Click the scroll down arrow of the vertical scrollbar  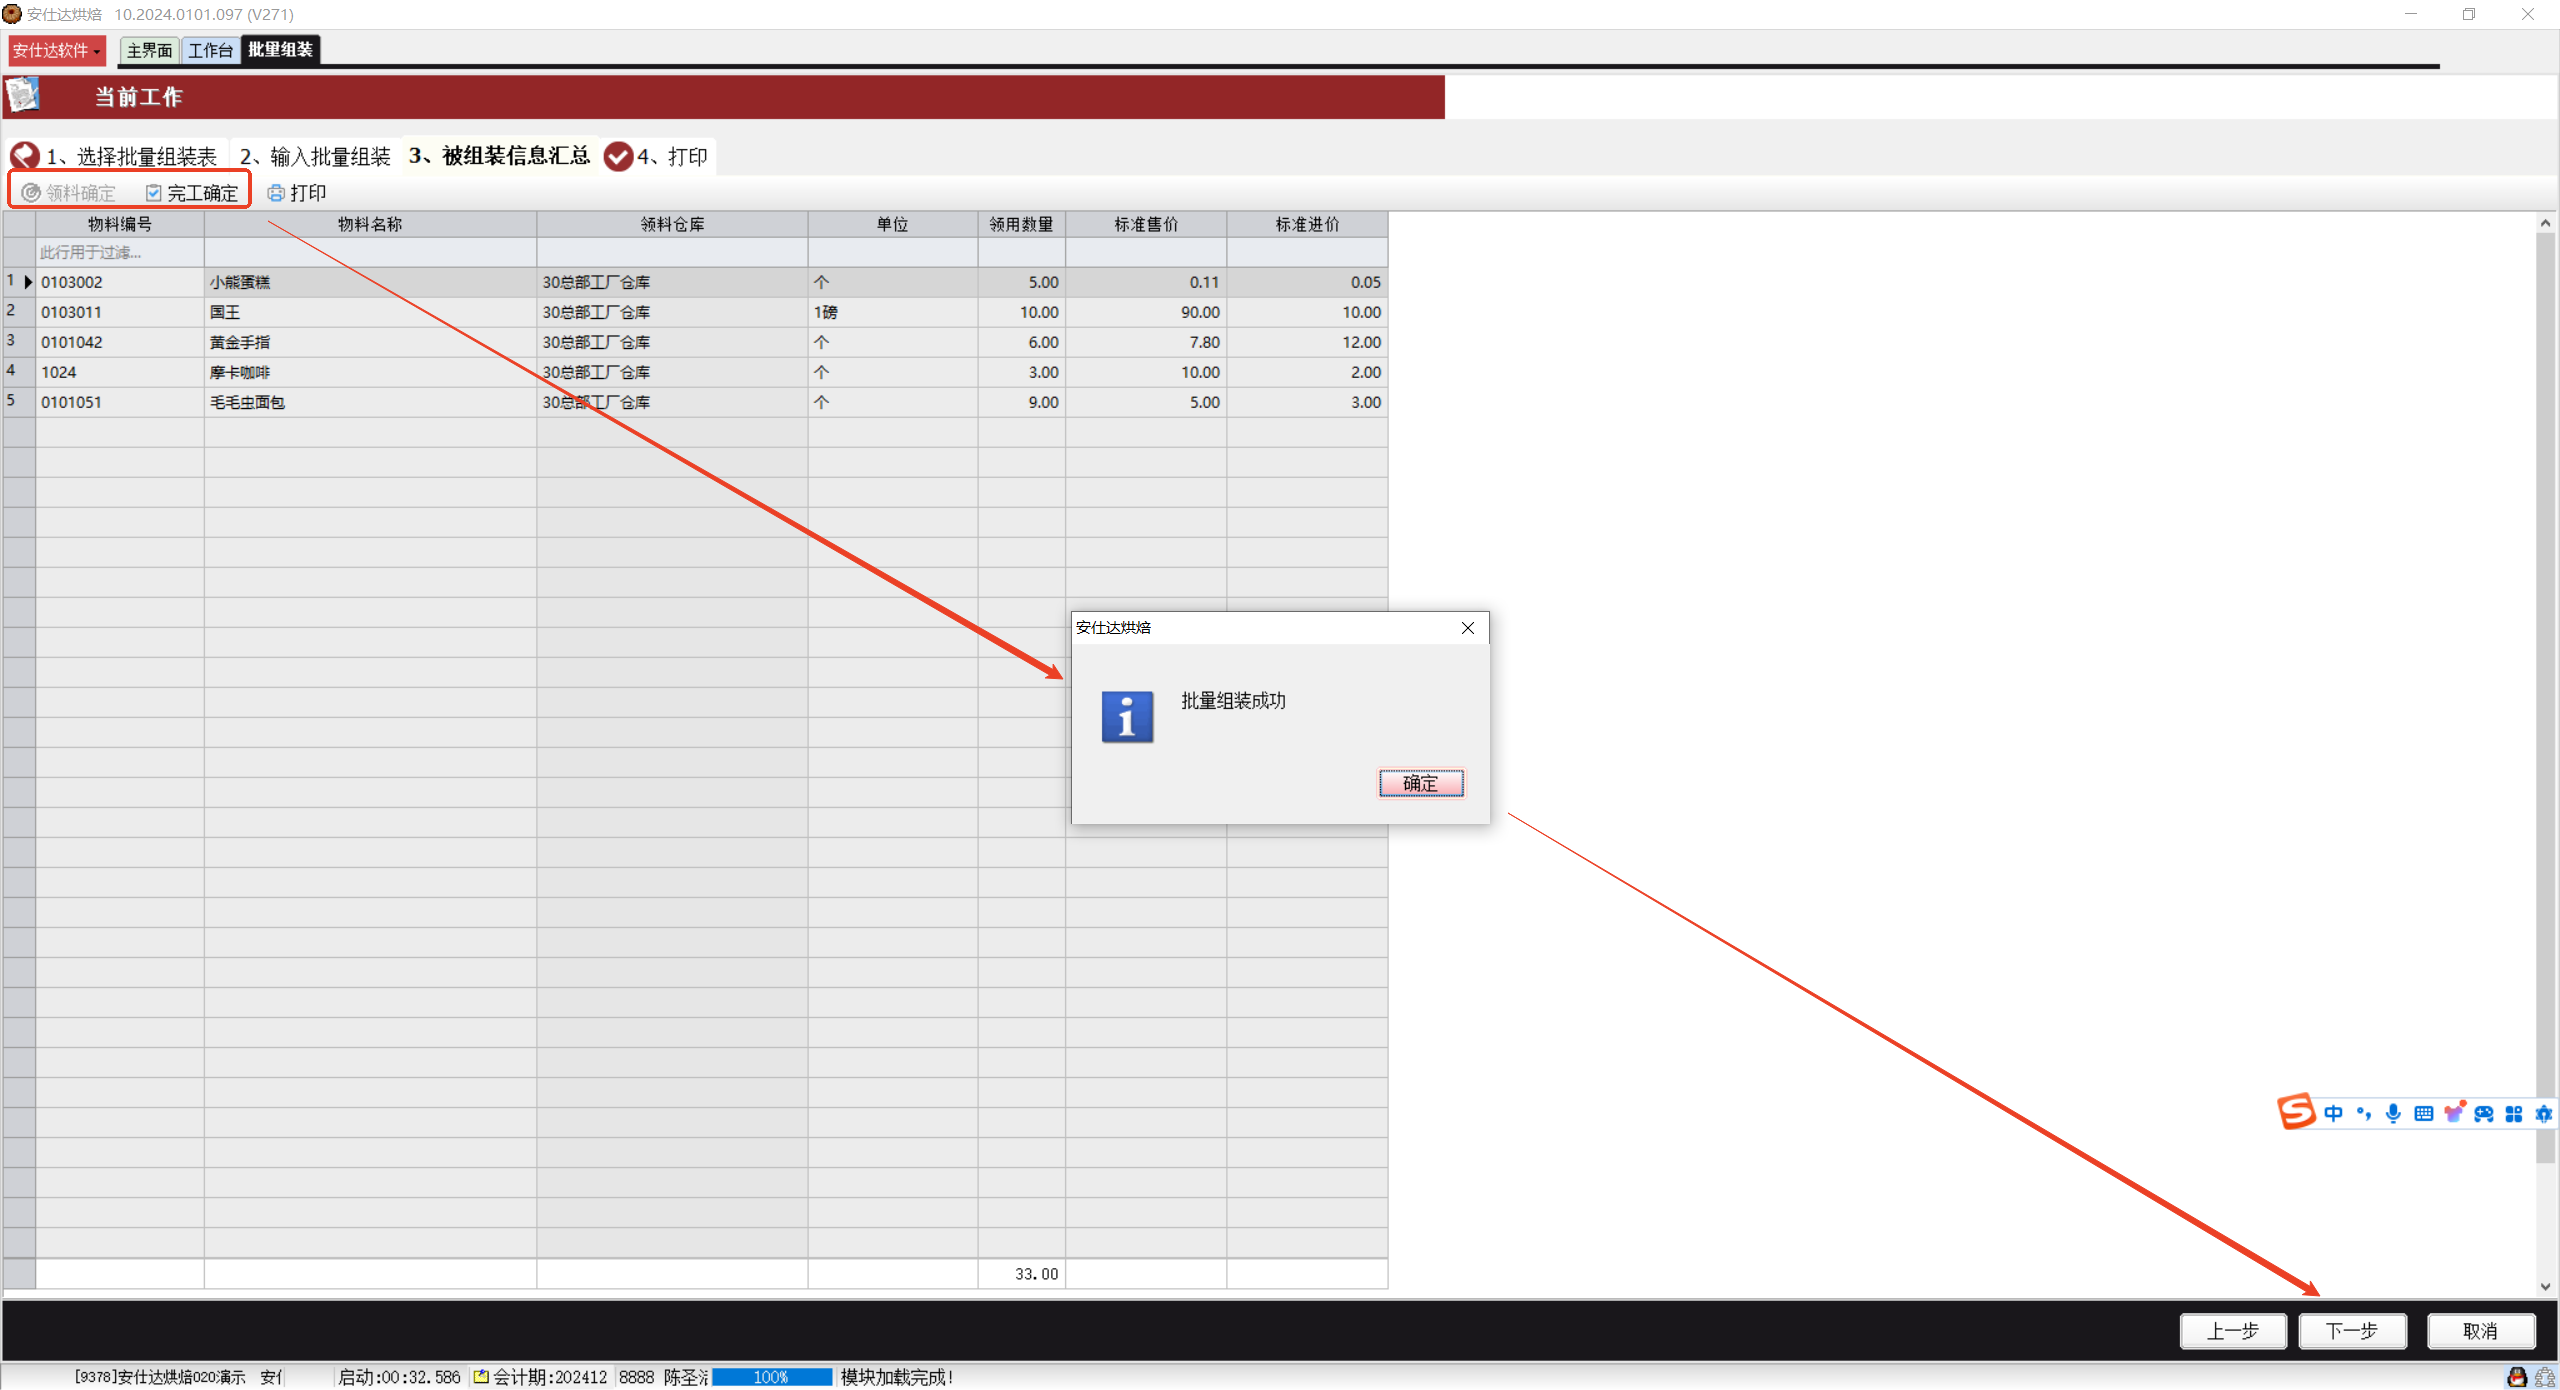2545,1287
